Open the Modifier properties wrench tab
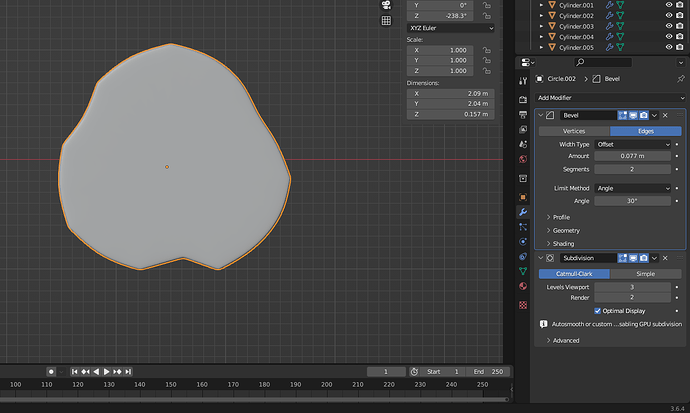The width and height of the screenshot is (690, 413). (523, 212)
